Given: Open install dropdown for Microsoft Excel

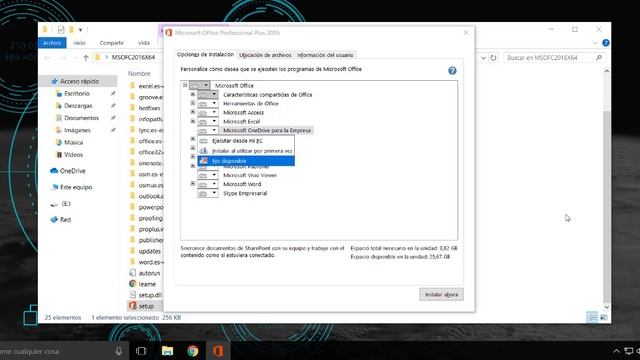Looking at the screenshot, I should pos(208,122).
